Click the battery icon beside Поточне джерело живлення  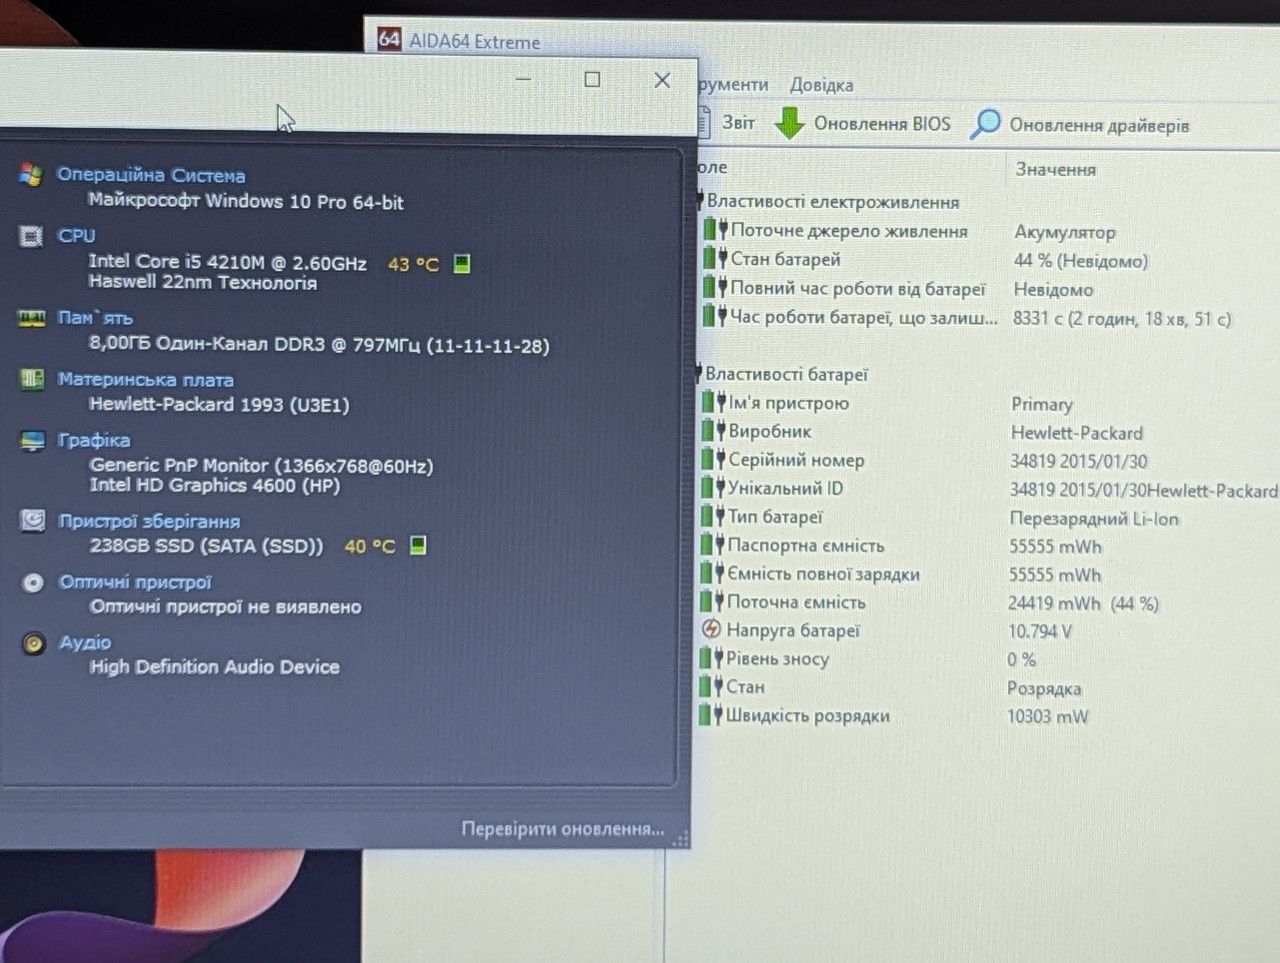pos(714,230)
